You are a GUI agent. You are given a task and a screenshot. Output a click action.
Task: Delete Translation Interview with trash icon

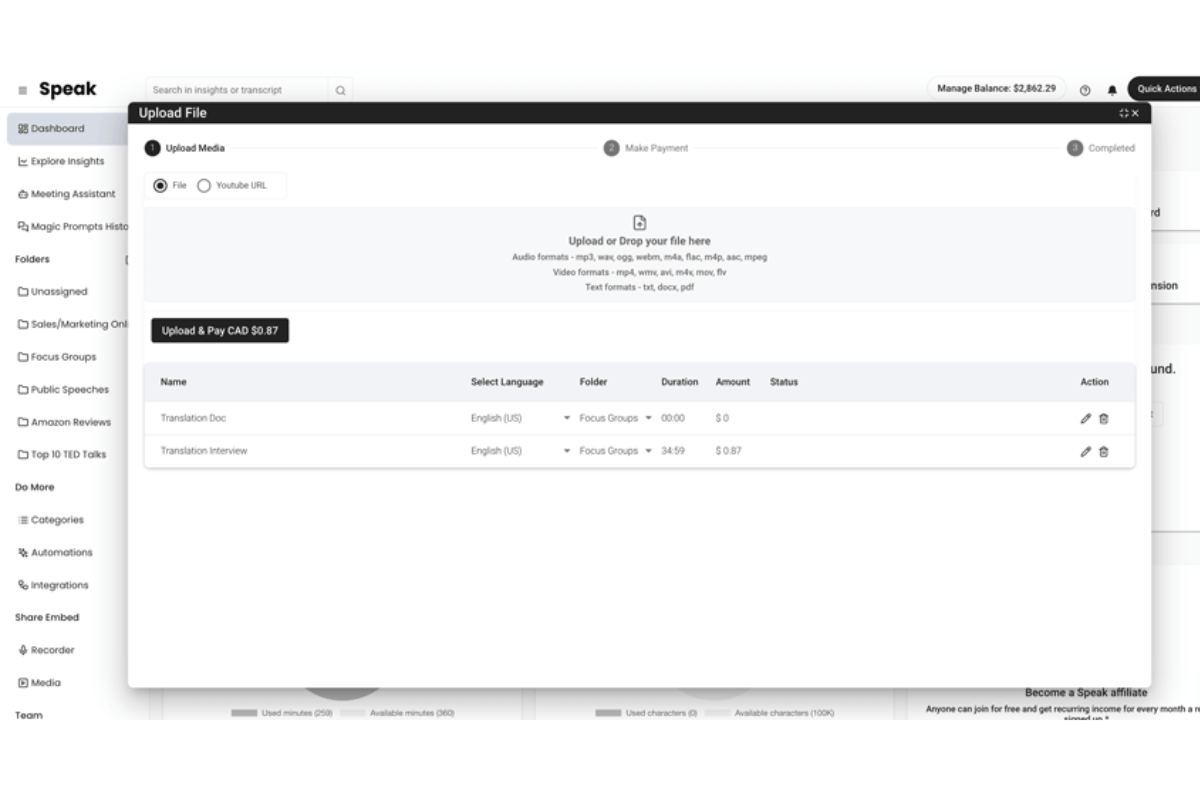pos(1104,452)
